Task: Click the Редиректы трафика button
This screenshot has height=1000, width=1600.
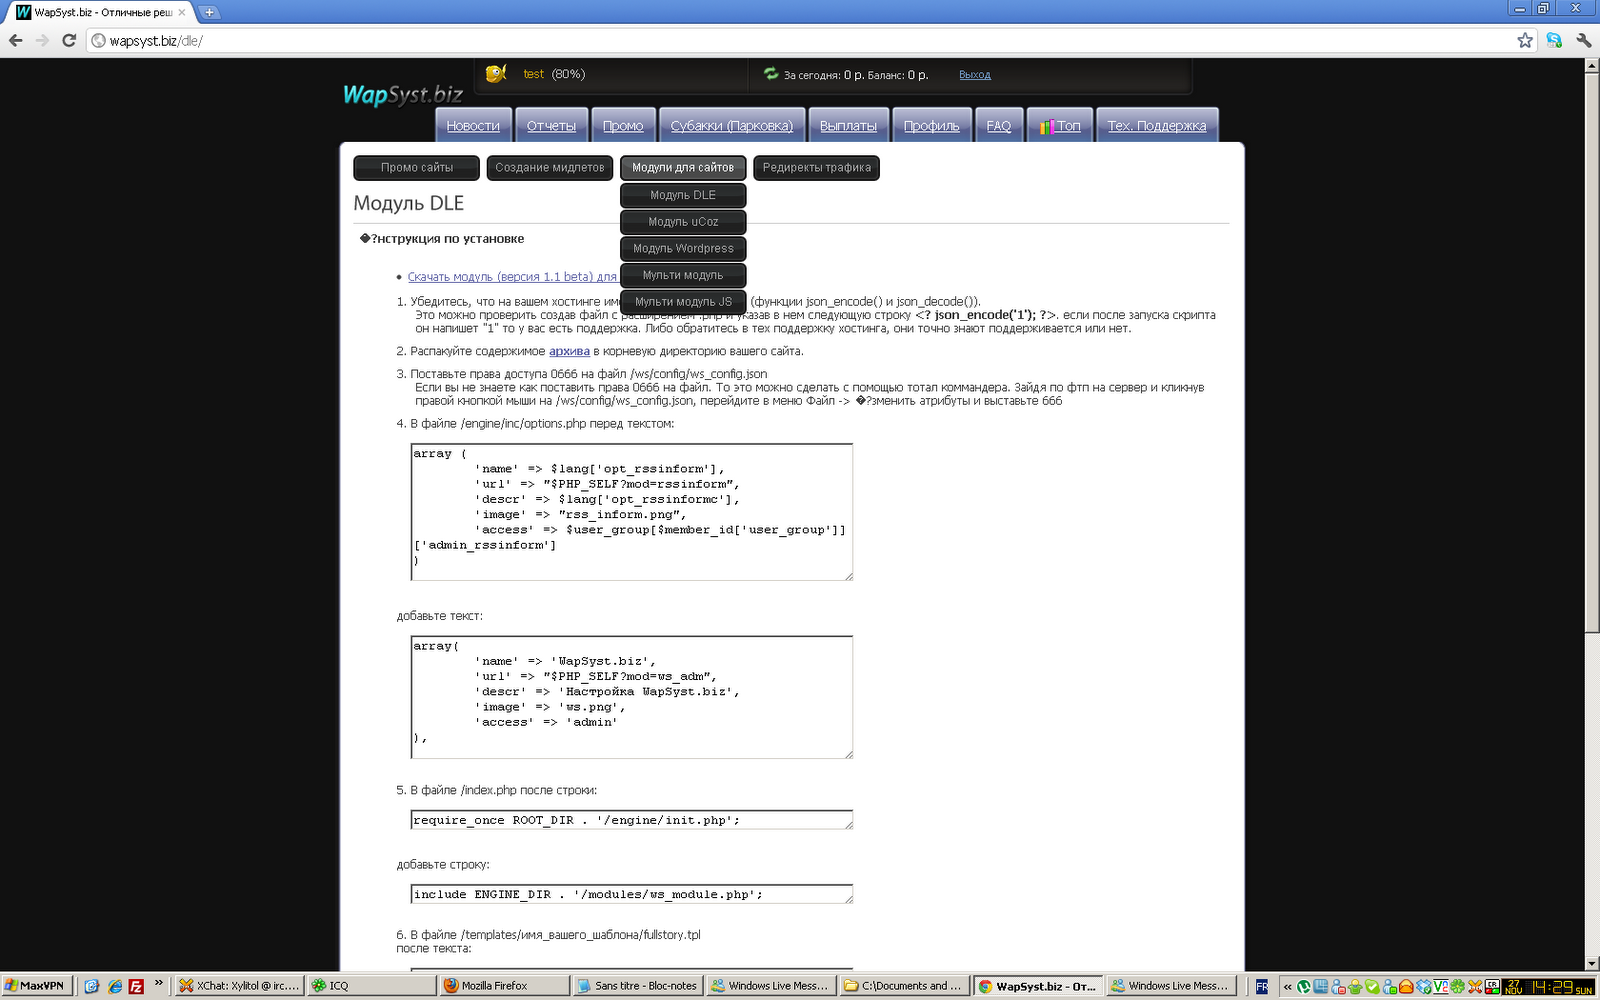Action: click(x=816, y=168)
